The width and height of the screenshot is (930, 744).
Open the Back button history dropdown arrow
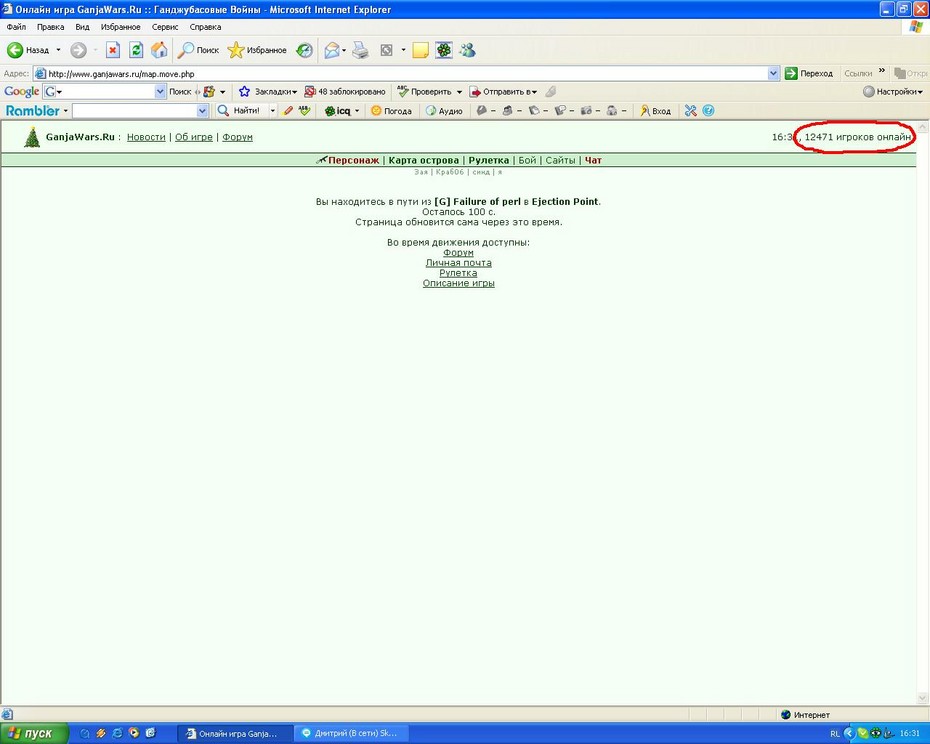coord(58,50)
